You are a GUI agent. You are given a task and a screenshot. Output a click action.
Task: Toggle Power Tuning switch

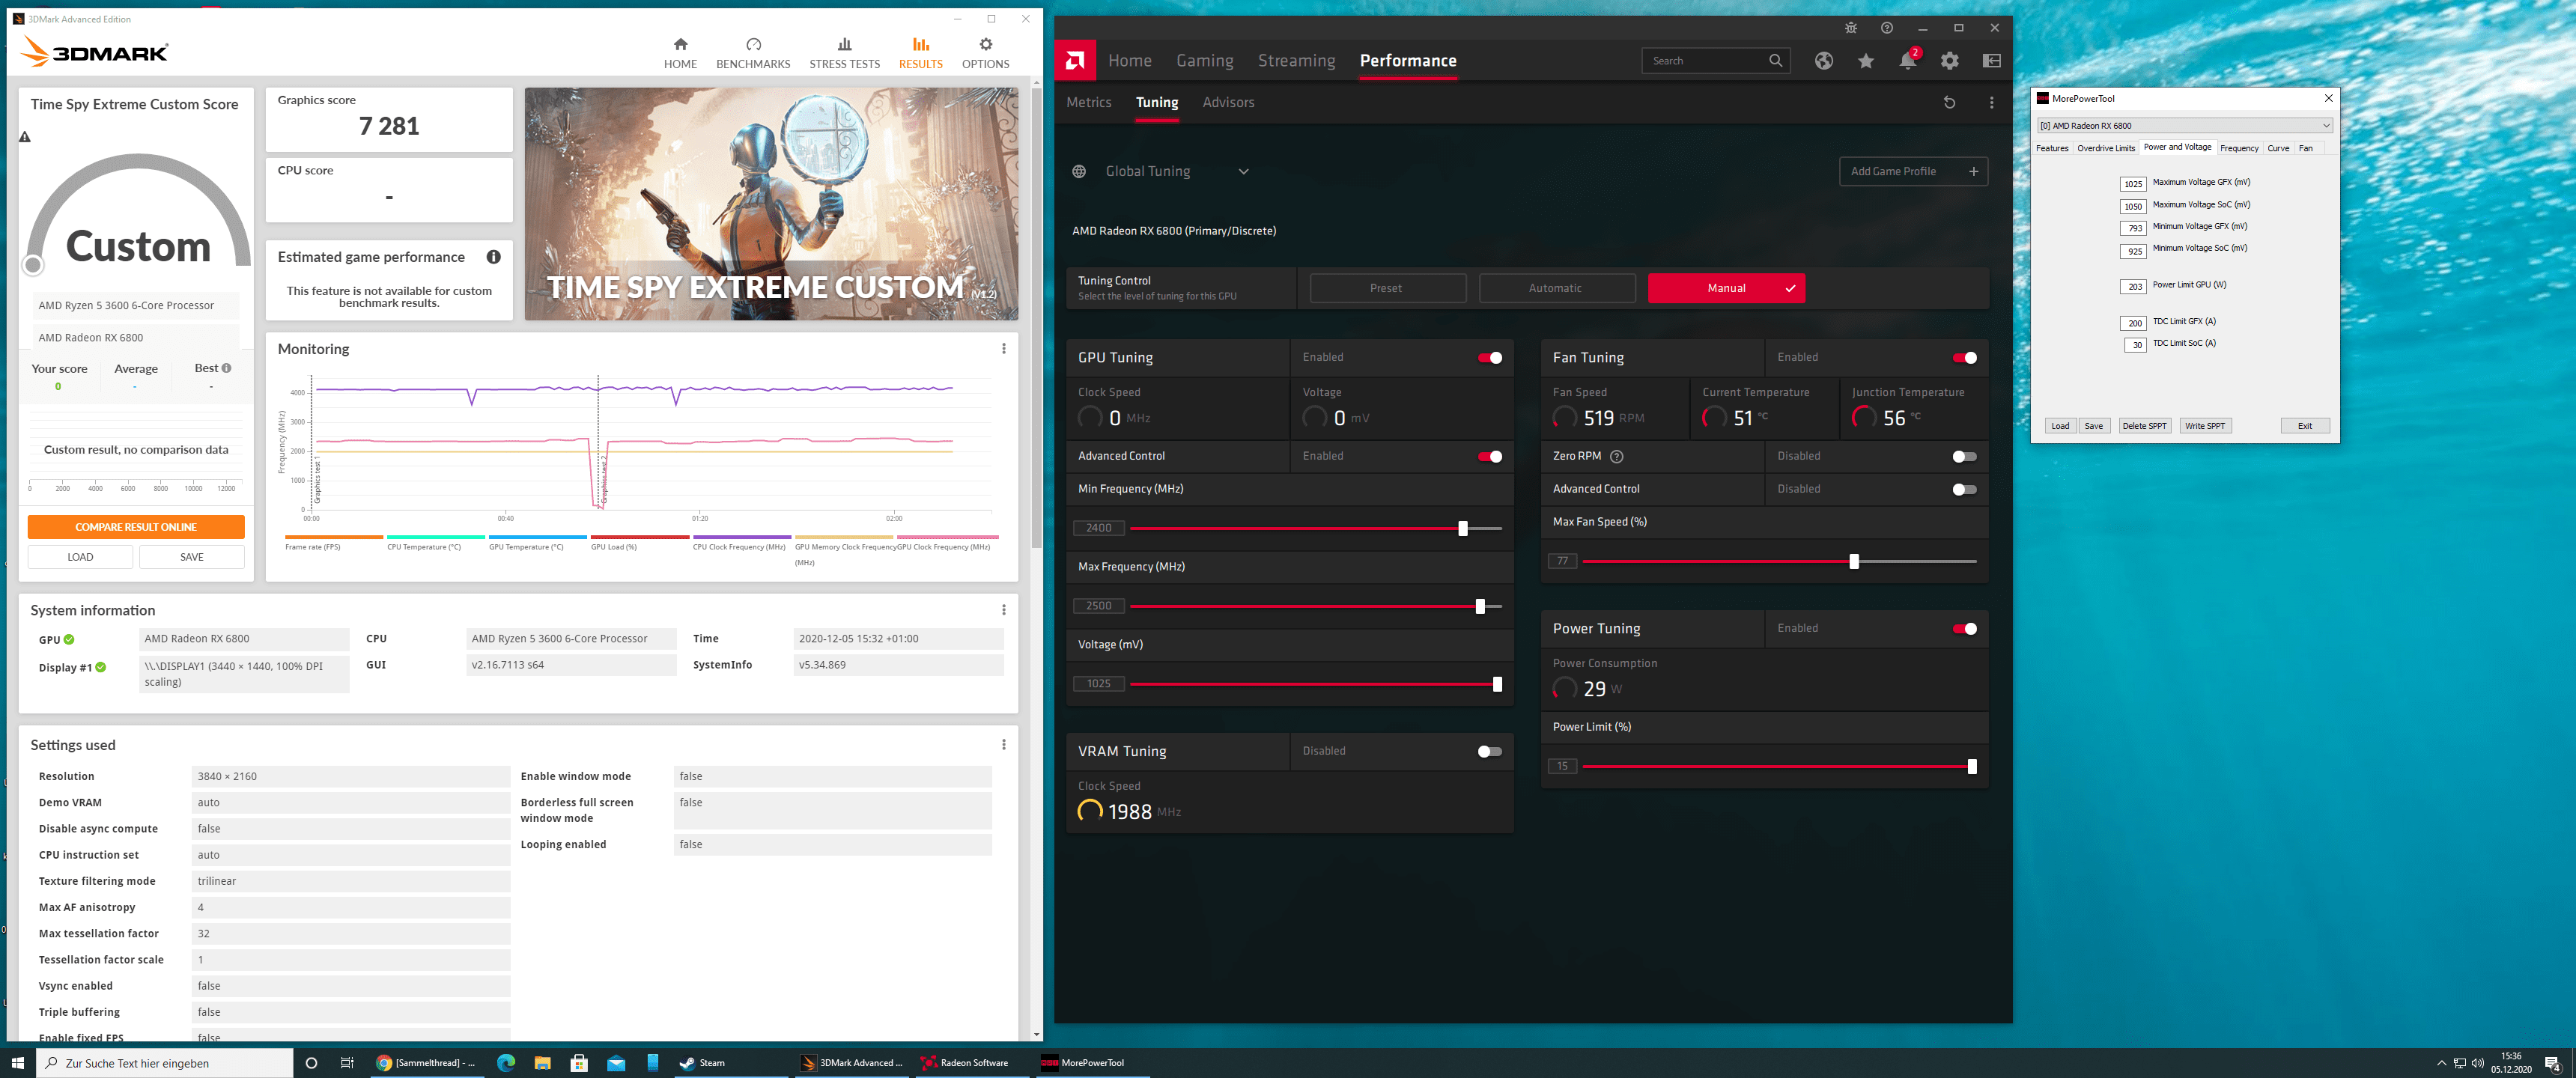[1965, 629]
